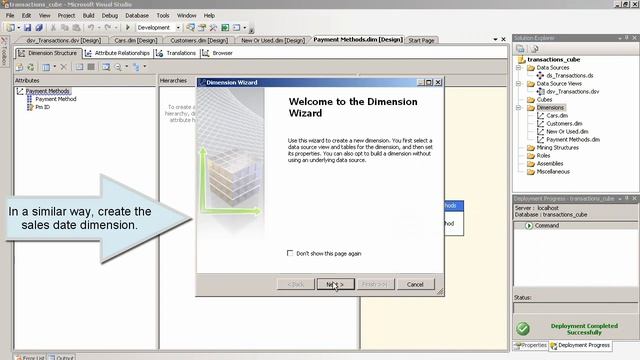Image resolution: width=640 pixels, height=360 pixels.
Task: Click the Solution Explorer window icon in the toolbar
Action: pos(190,27)
